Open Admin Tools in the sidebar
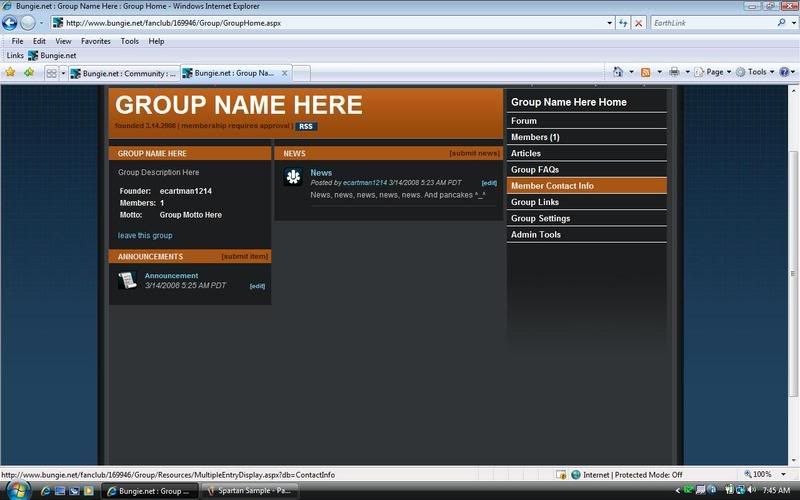Screen dimensions: 800x500 tap(536, 234)
